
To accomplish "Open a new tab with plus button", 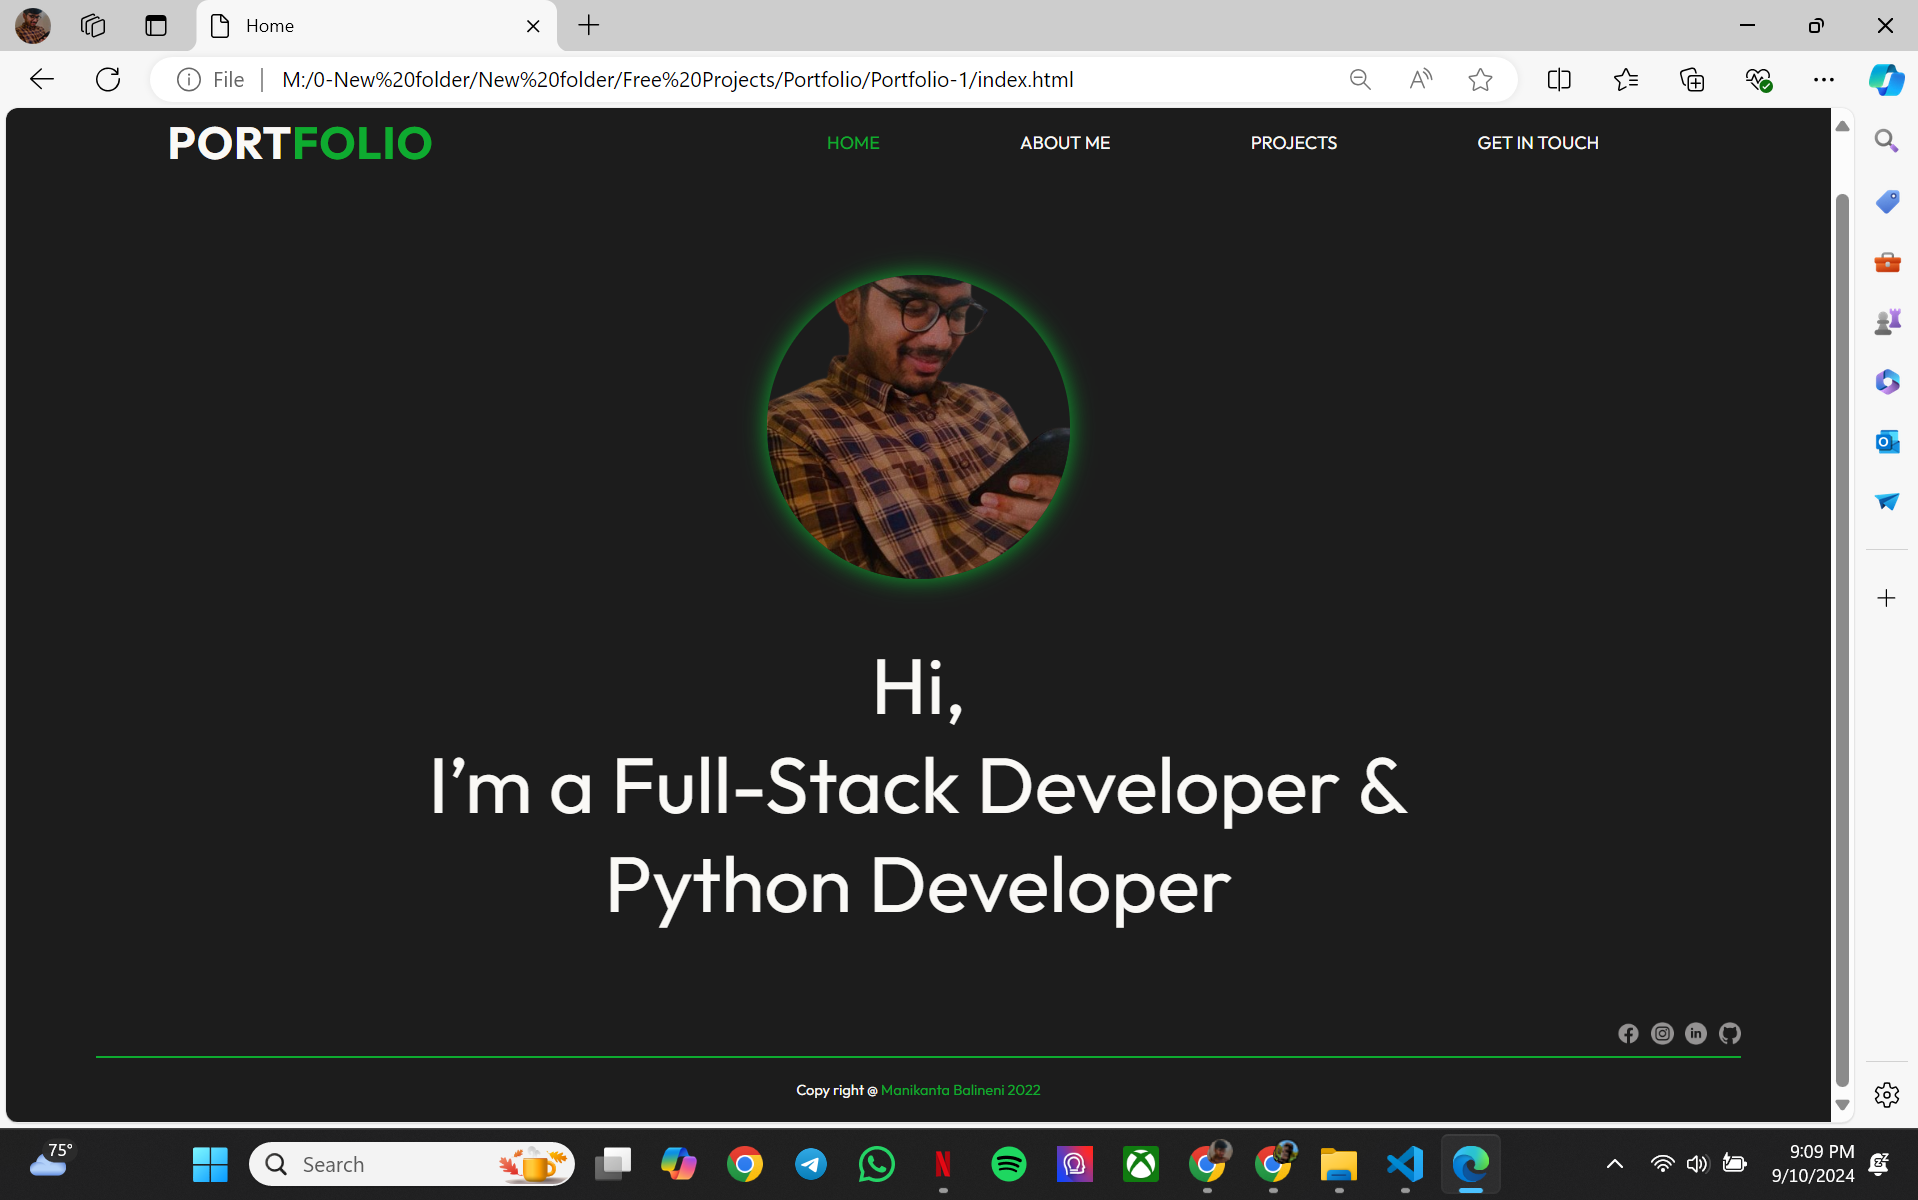I will pos(589,26).
